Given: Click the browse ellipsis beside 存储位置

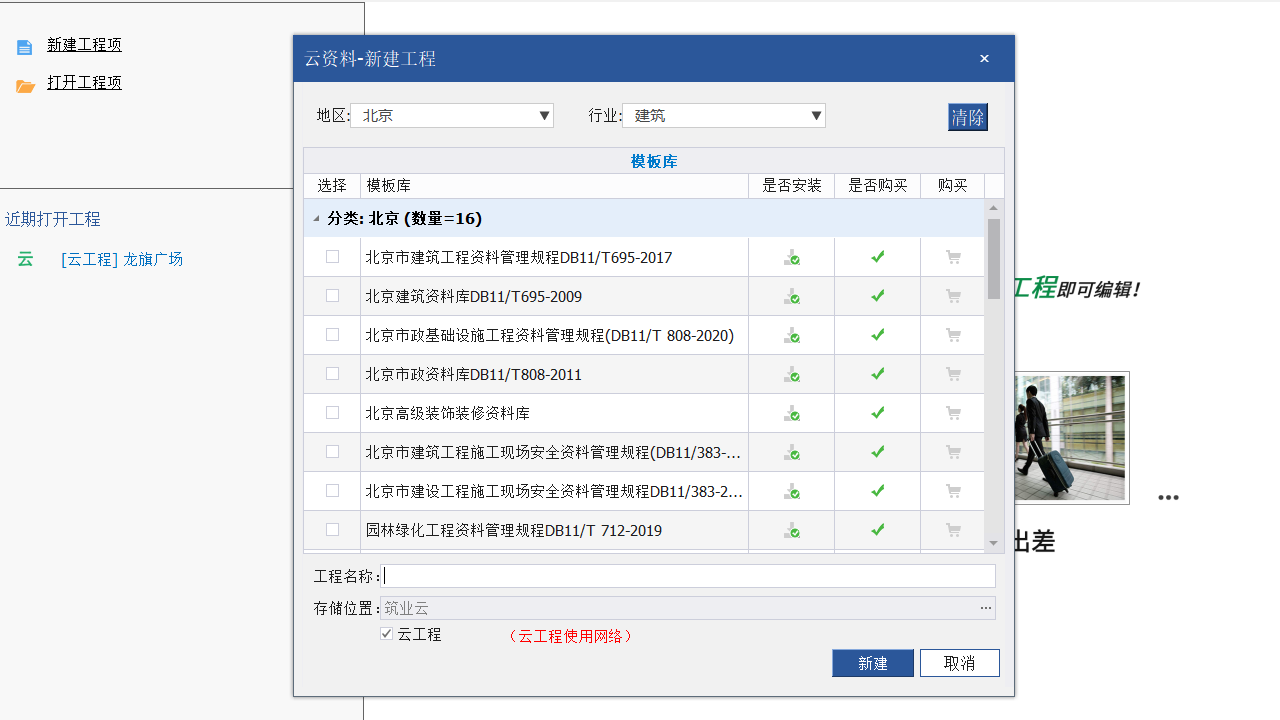Looking at the screenshot, I should point(985,608).
